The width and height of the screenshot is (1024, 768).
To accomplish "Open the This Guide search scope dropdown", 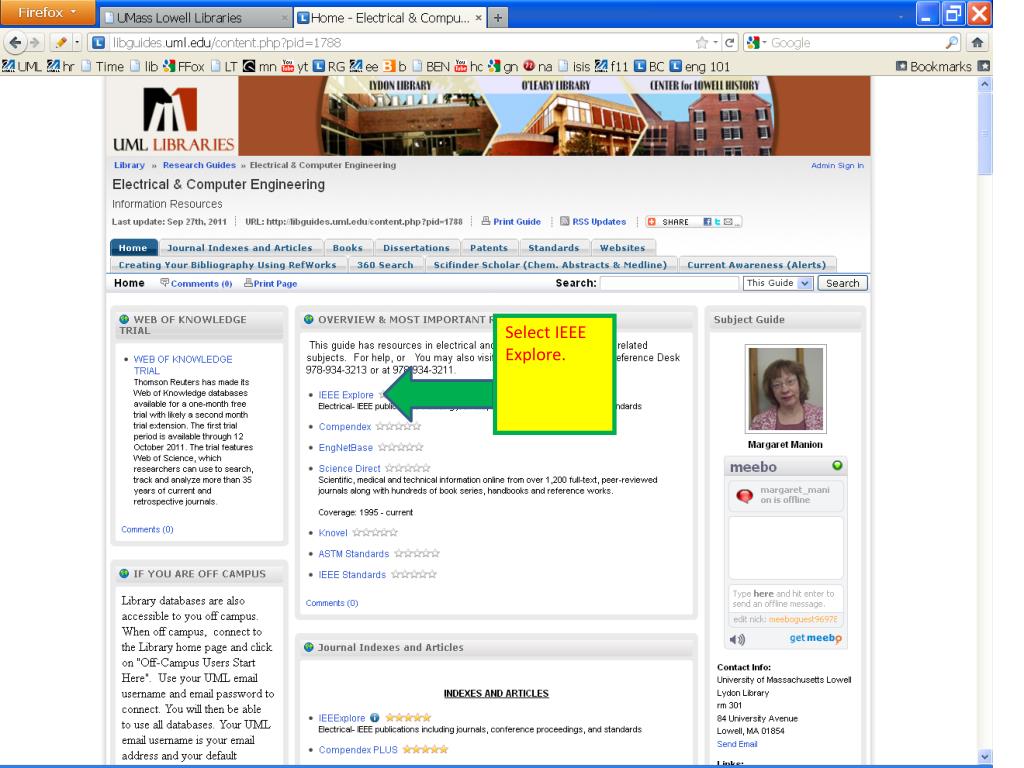I will (778, 283).
